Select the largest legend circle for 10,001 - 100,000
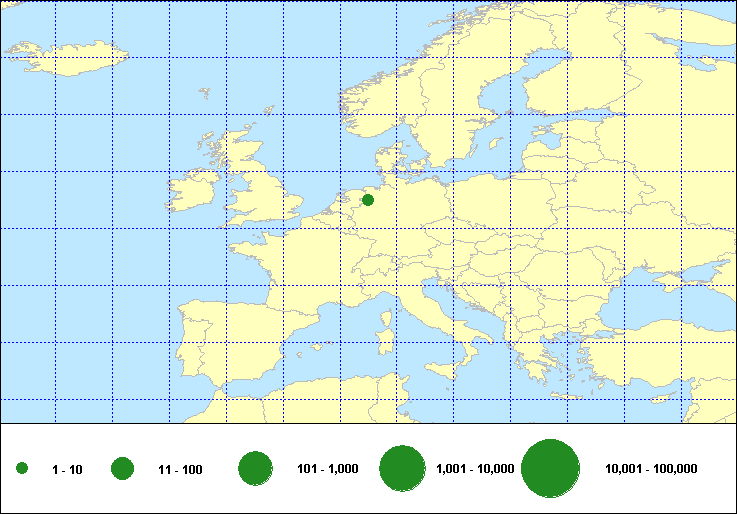This screenshot has width=737, height=514. click(x=551, y=469)
